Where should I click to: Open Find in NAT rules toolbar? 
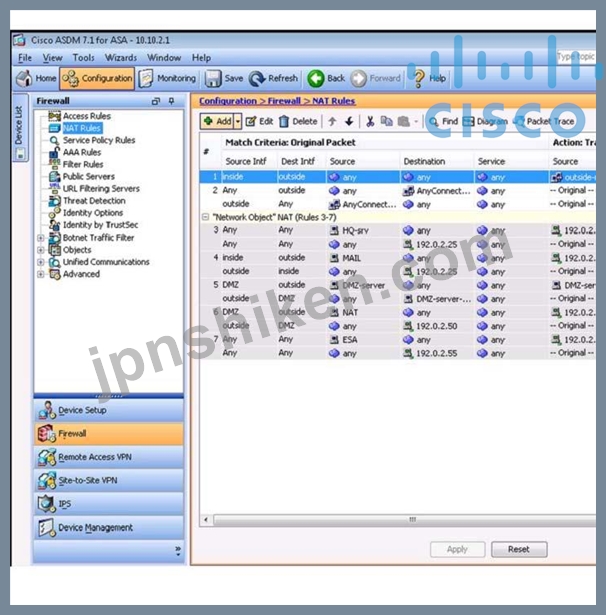443,121
